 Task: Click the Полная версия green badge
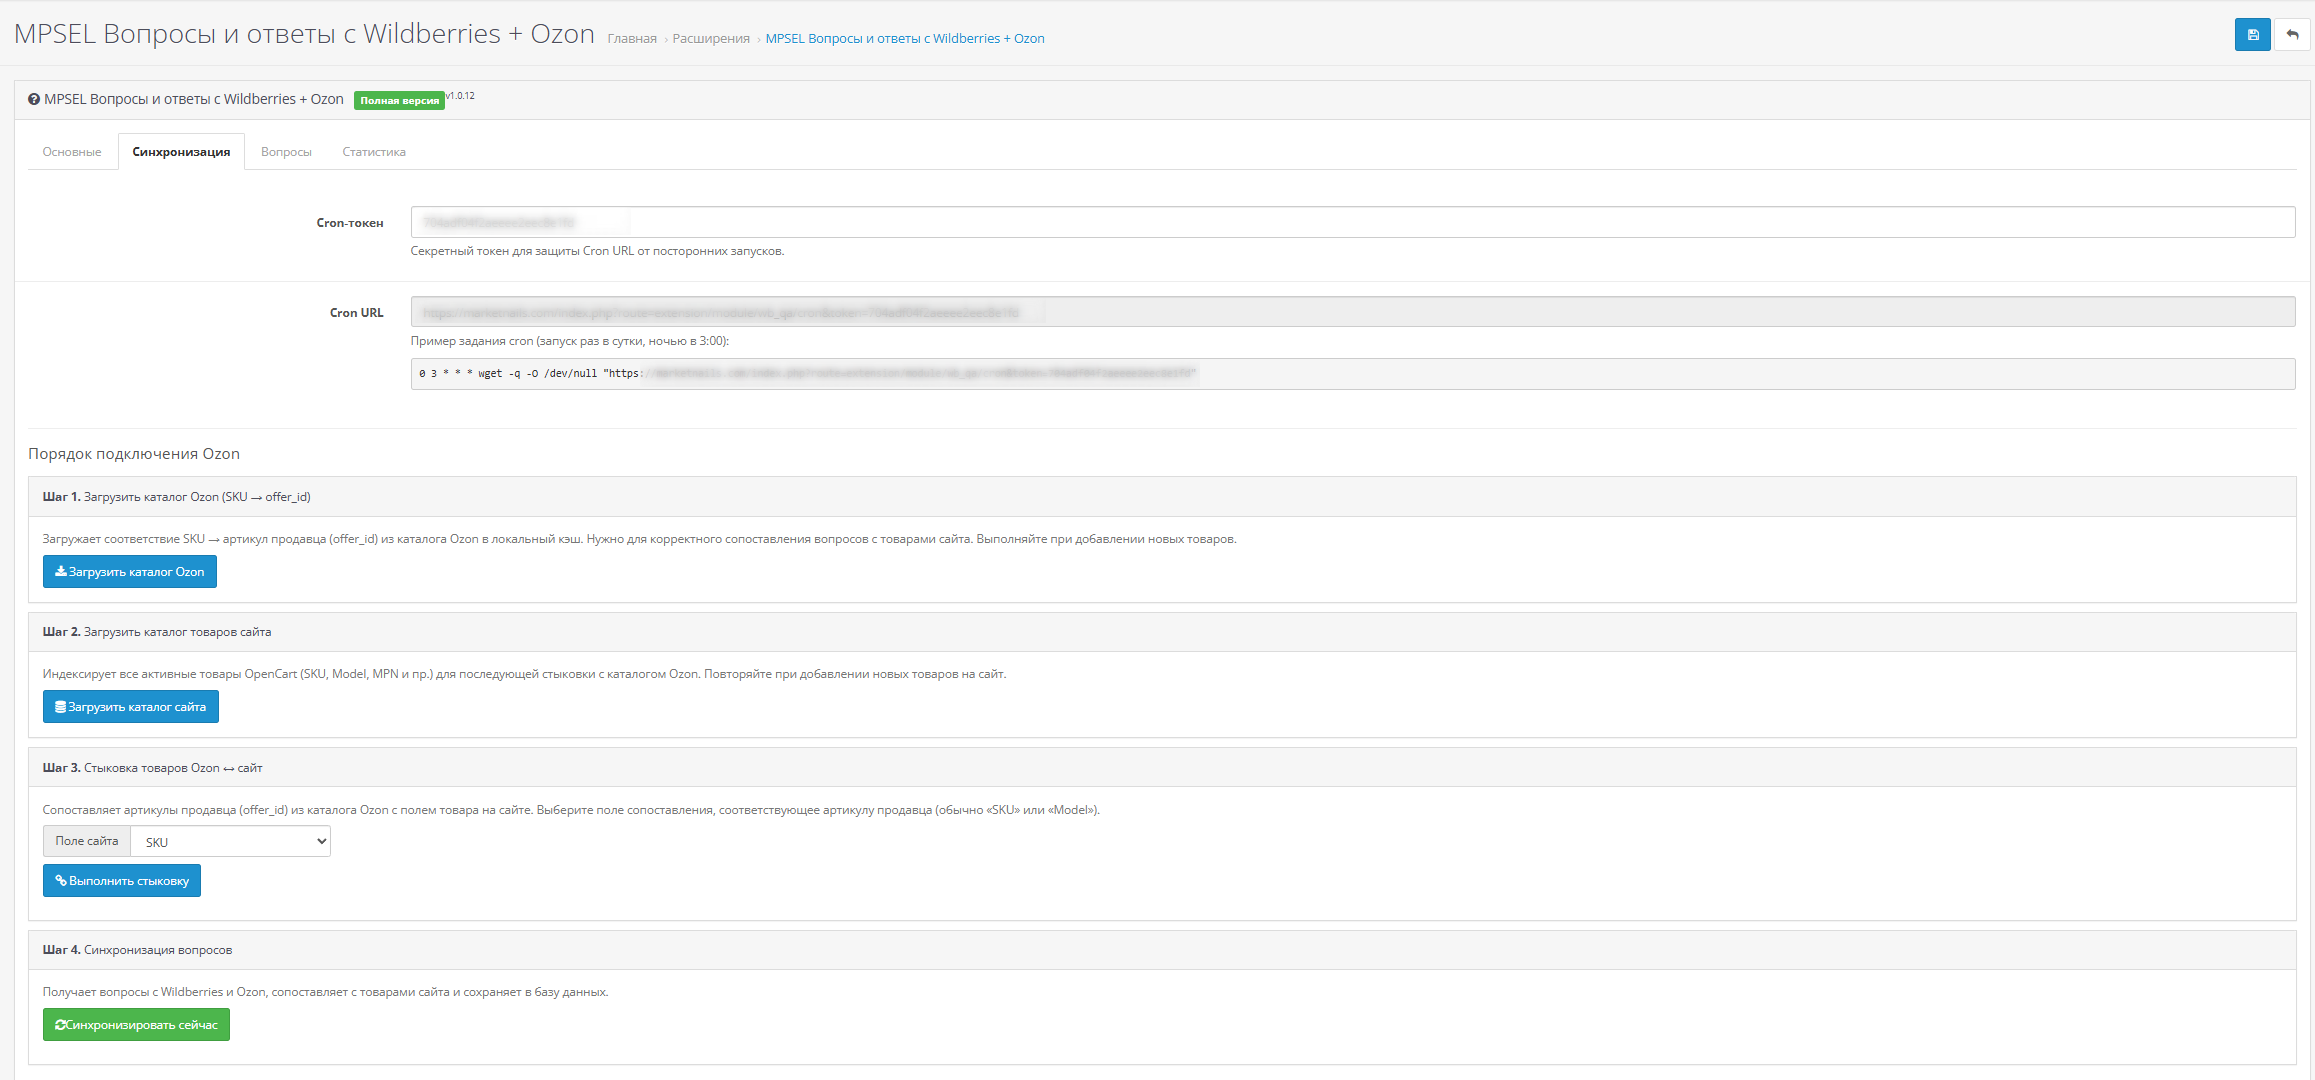[399, 100]
